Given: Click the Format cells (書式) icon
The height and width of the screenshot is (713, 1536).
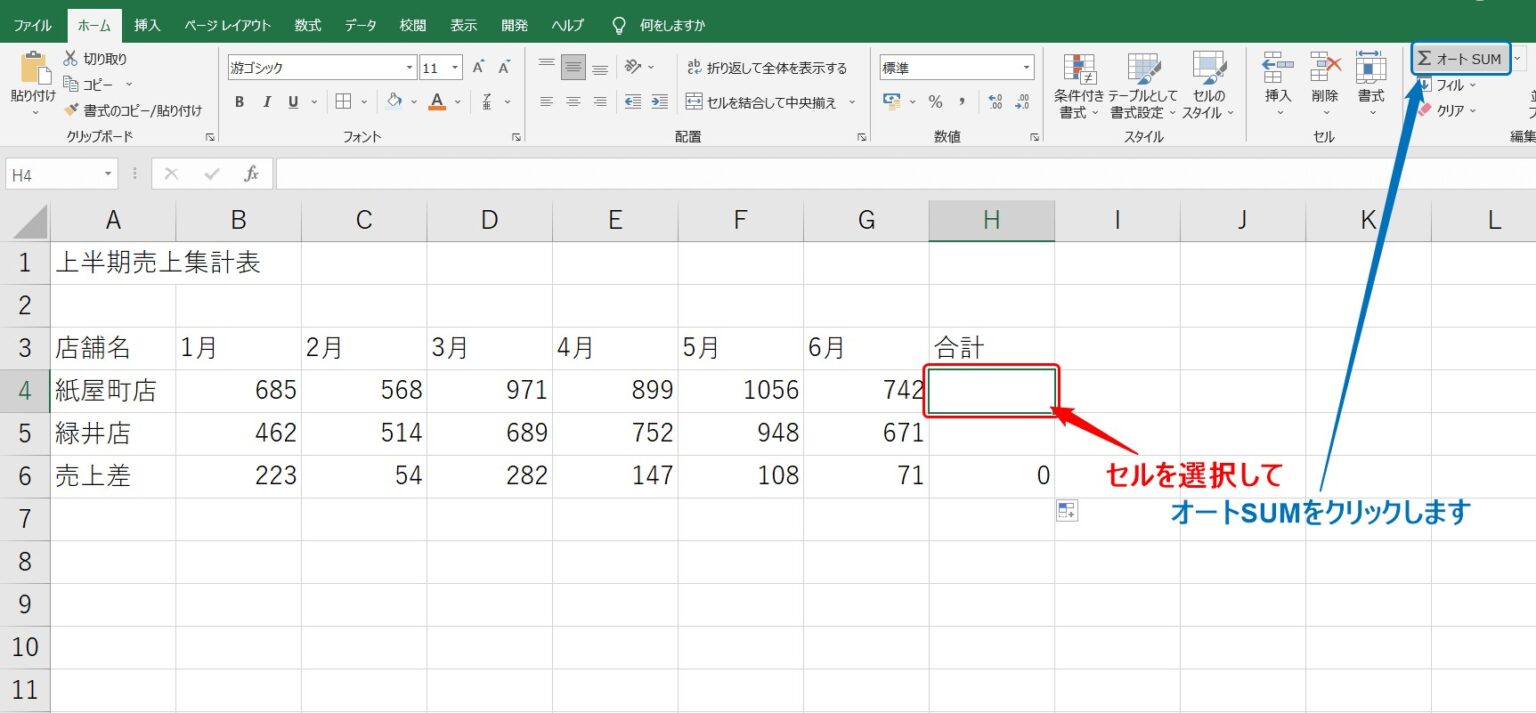Looking at the screenshot, I should 1371,68.
